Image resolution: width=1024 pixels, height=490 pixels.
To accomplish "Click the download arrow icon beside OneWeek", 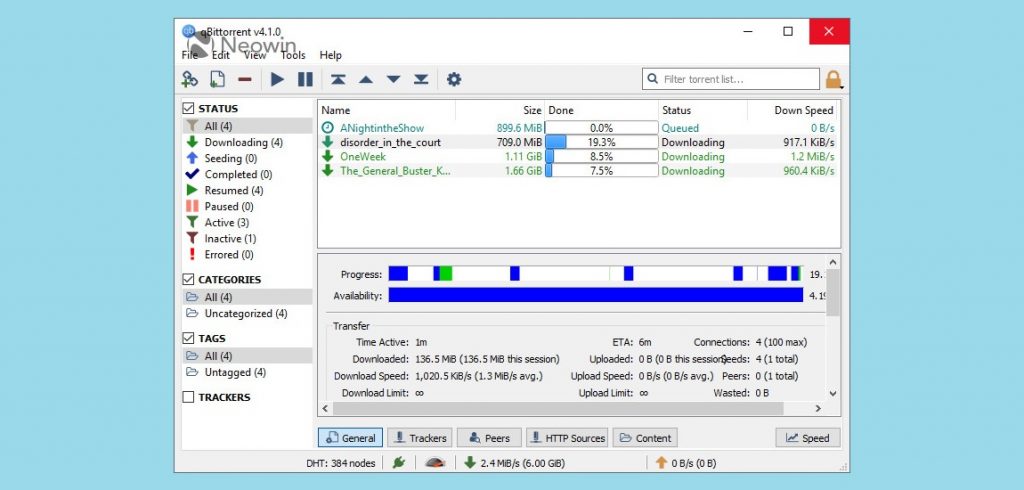I will (x=328, y=156).
